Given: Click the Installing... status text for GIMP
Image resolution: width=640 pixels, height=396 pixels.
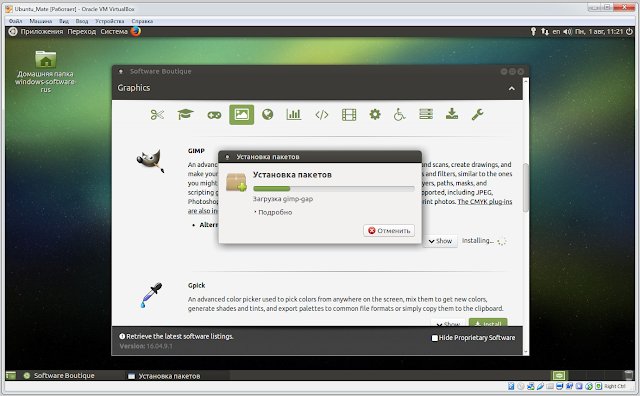Looking at the screenshot, I should (x=478, y=241).
